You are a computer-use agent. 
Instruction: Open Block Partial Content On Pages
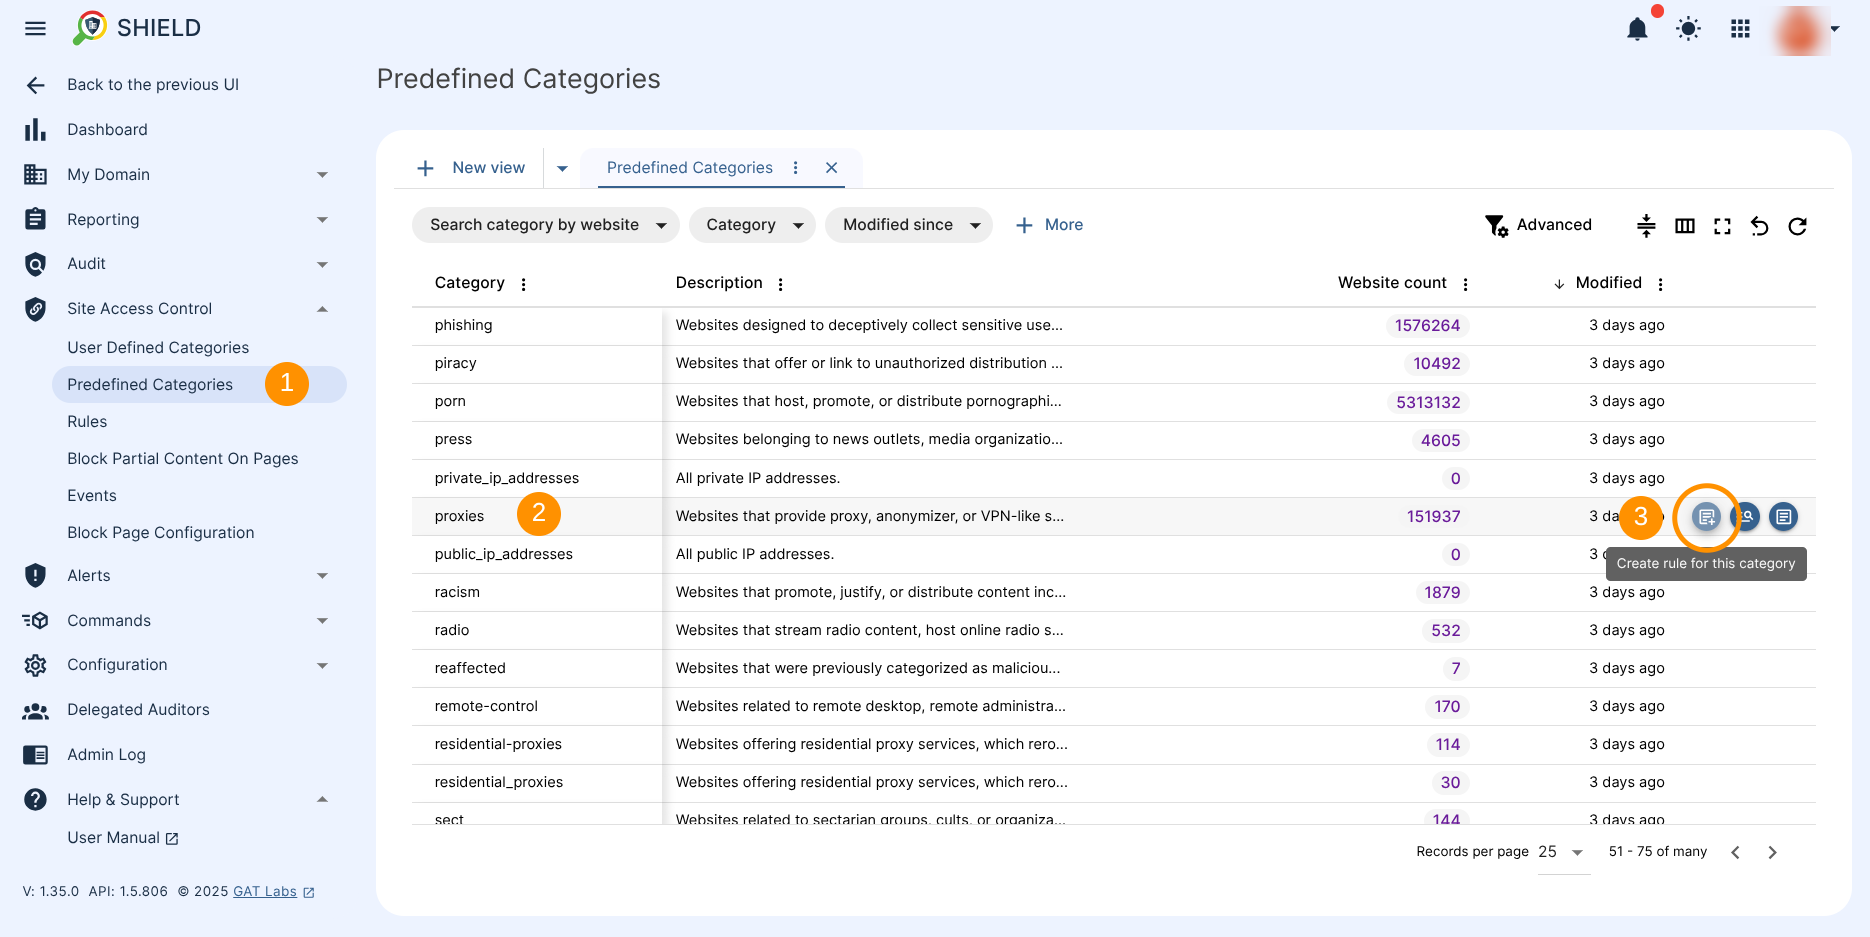pyautogui.click(x=182, y=459)
